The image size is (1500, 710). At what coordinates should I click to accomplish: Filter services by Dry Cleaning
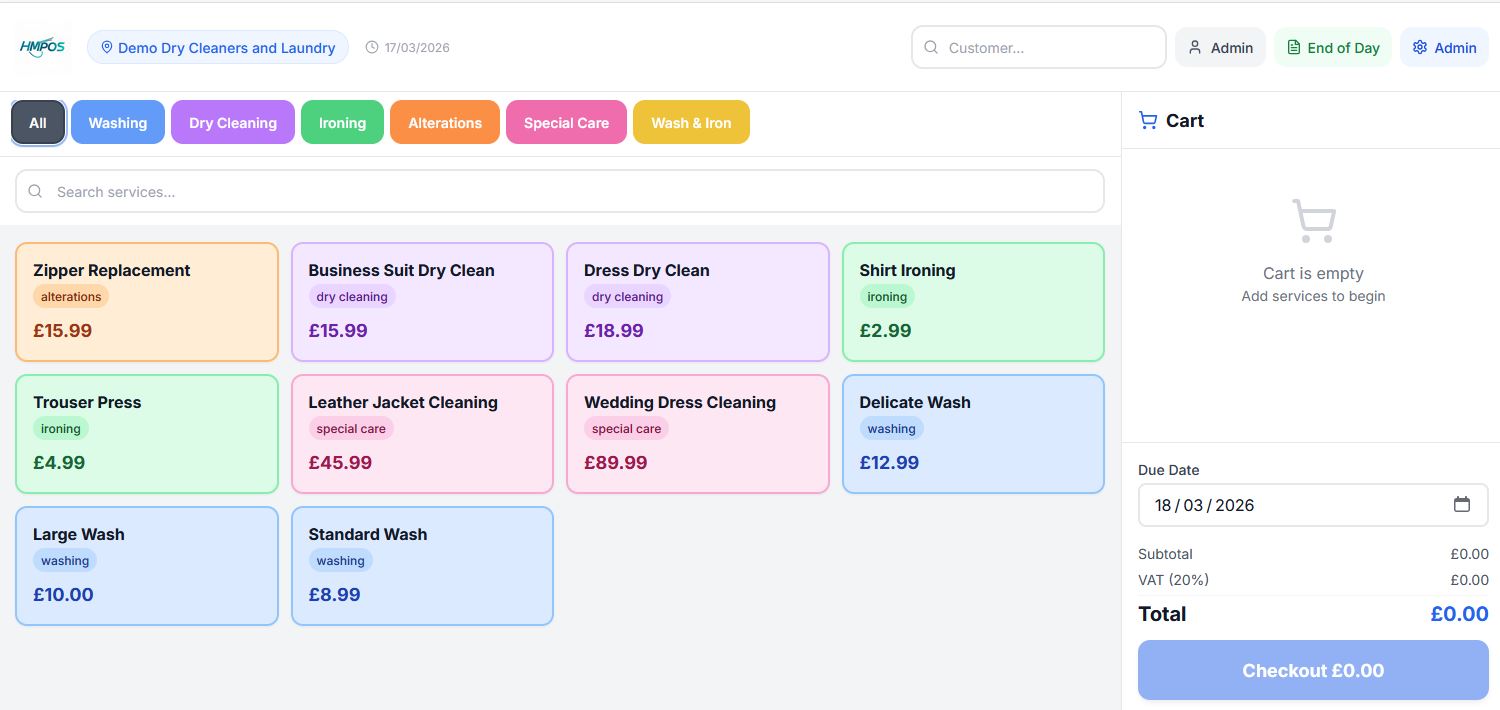(x=233, y=123)
